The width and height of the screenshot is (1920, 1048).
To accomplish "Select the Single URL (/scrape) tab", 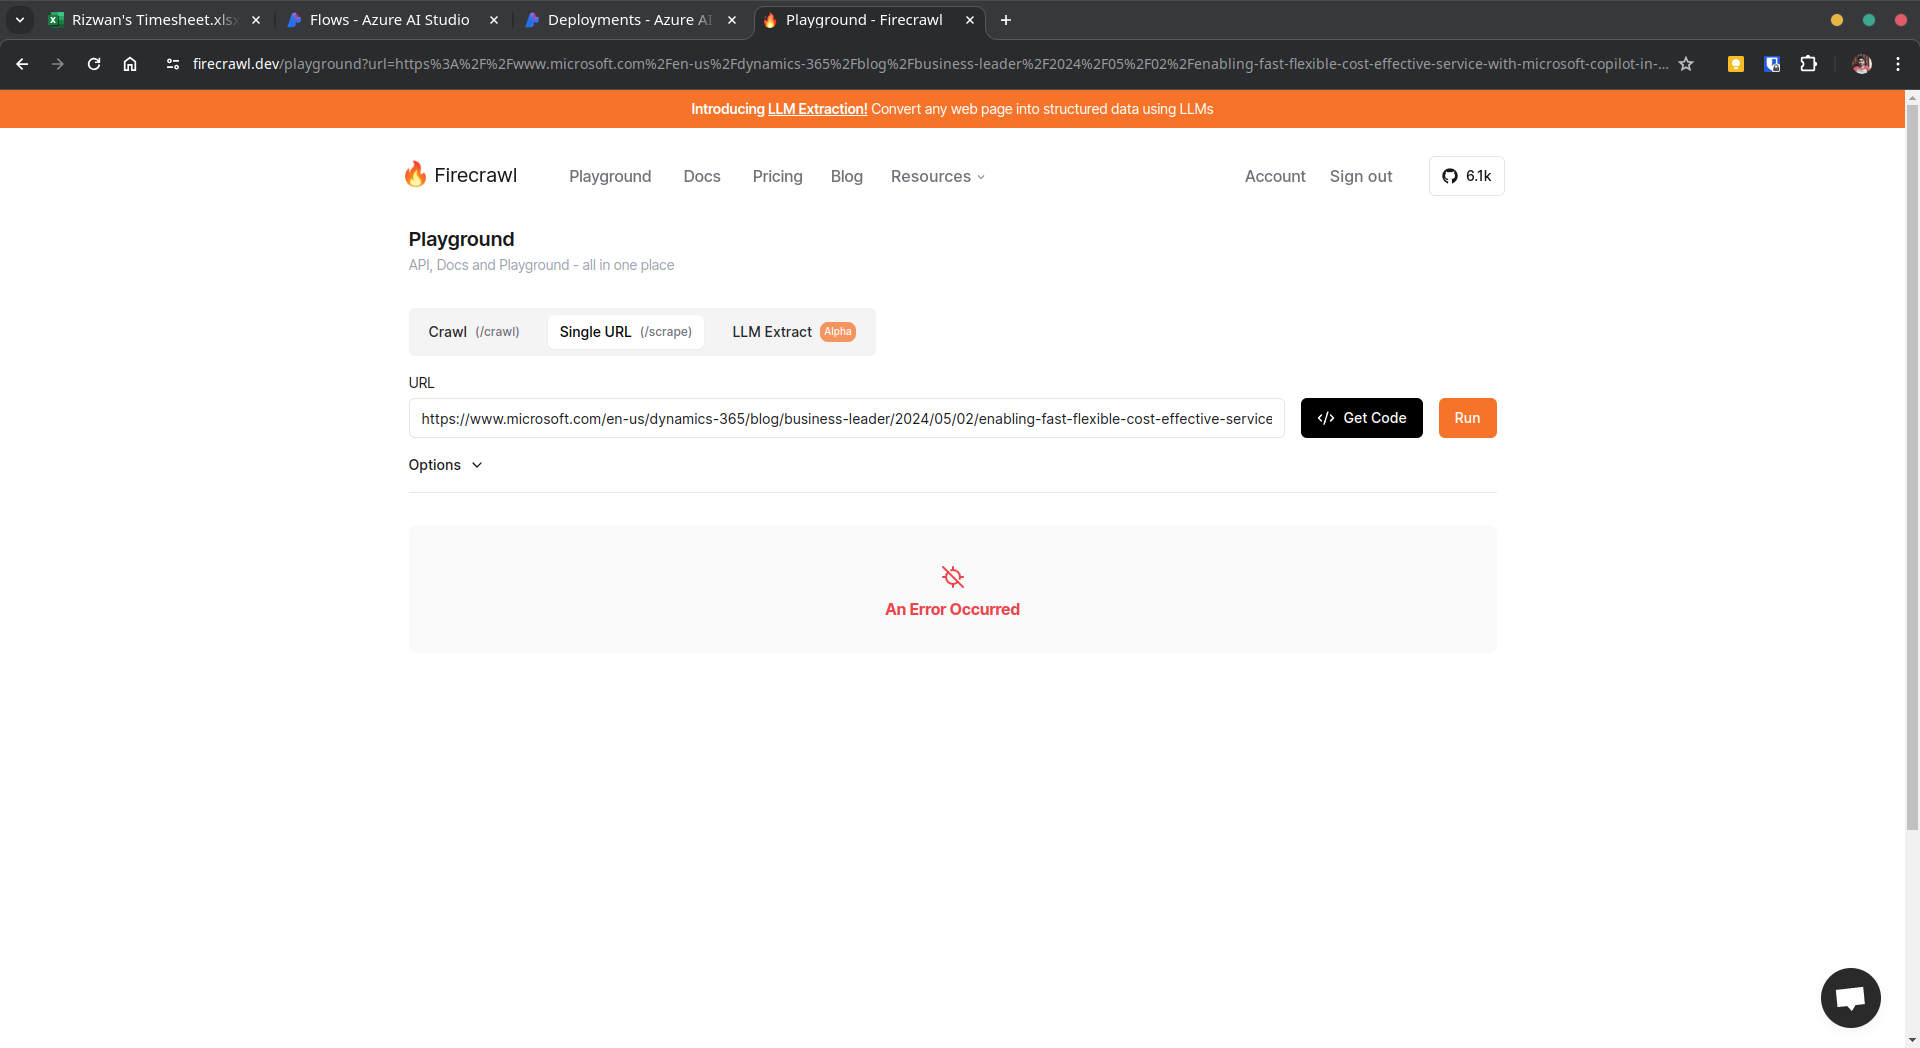I will tap(626, 332).
